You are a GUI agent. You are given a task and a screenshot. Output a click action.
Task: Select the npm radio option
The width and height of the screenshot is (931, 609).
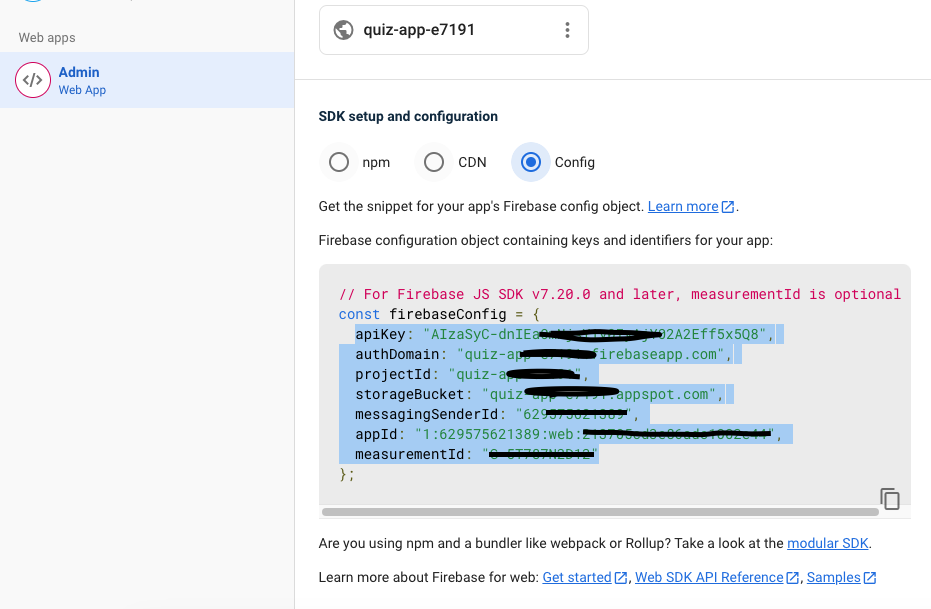pos(339,162)
